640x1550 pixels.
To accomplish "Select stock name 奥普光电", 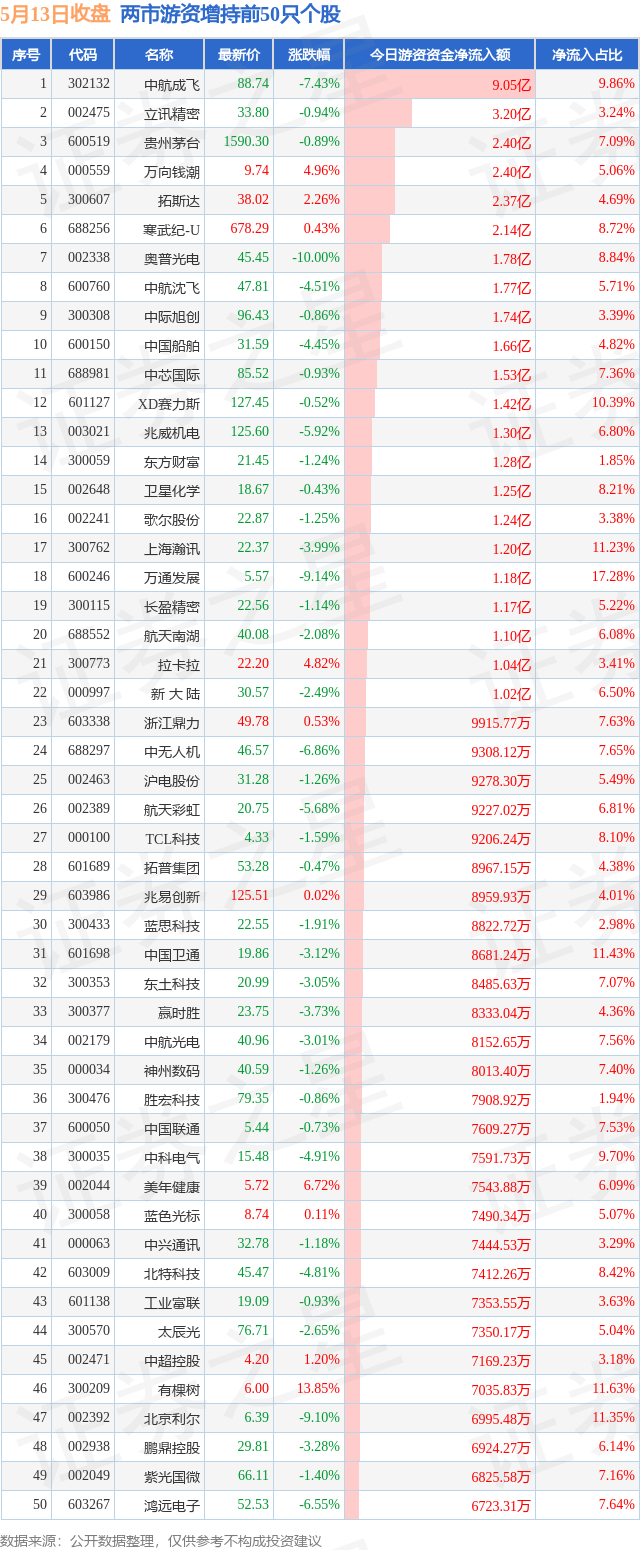I will 172,259.
